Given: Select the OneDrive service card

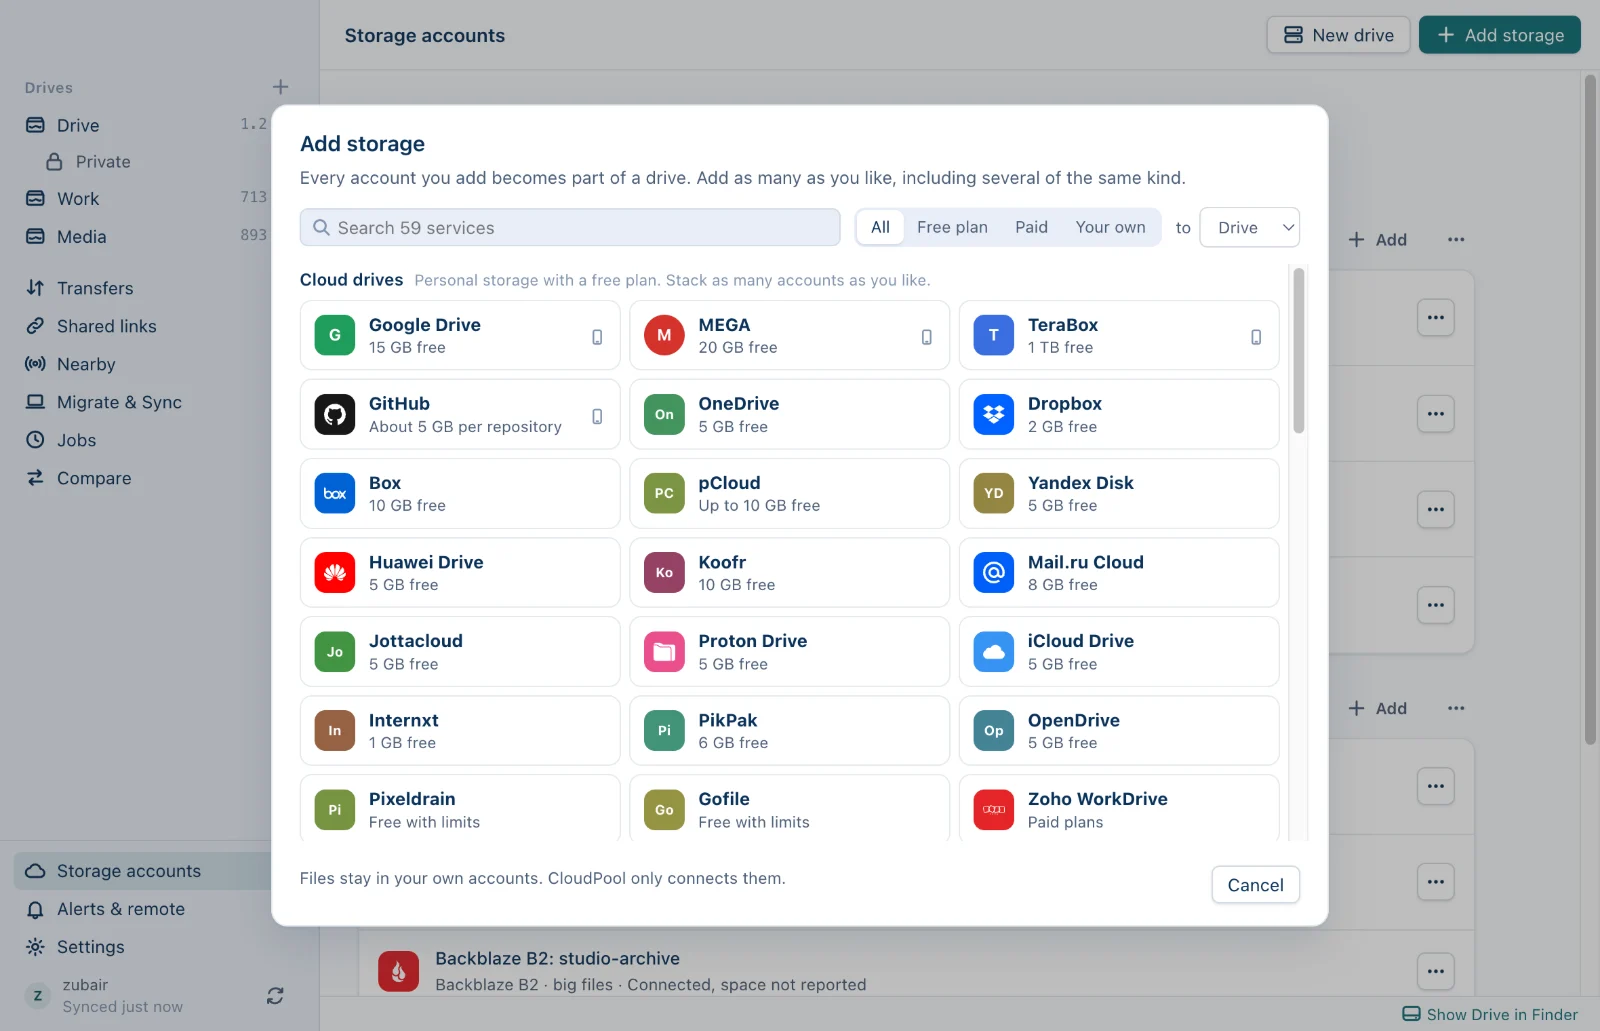Looking at the screenshot, I should coord(789,414).
